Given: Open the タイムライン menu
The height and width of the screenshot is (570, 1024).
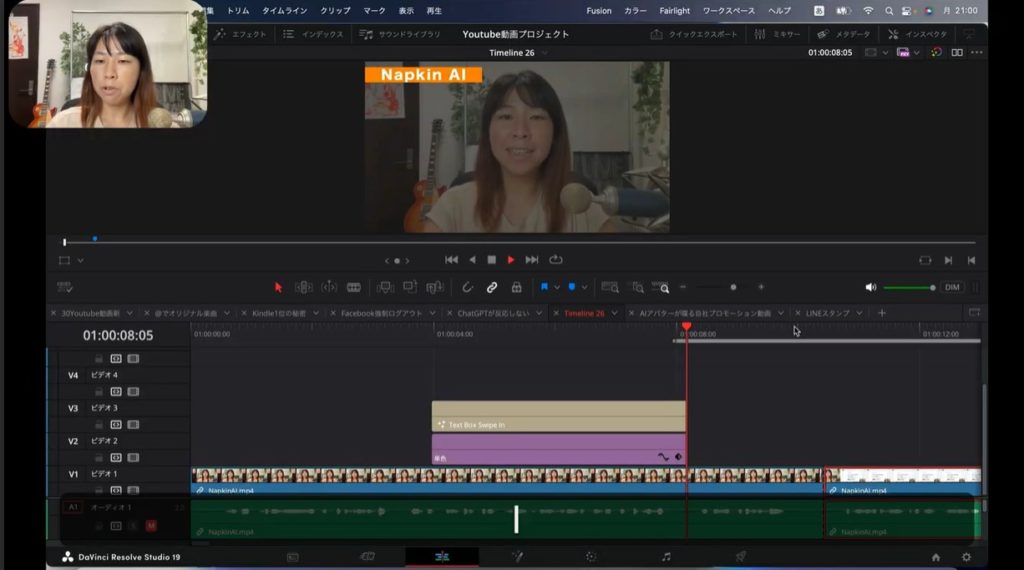Looking at the screenshot, I should tap(286, 10).
